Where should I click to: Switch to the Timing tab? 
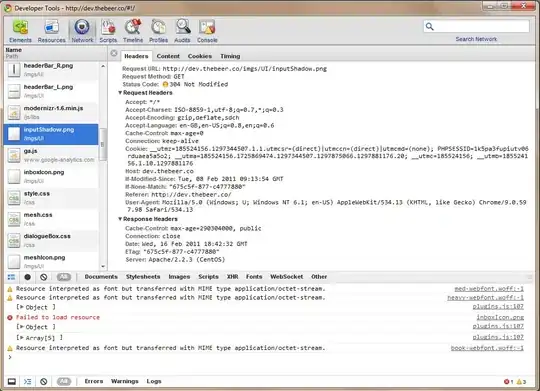230,56
